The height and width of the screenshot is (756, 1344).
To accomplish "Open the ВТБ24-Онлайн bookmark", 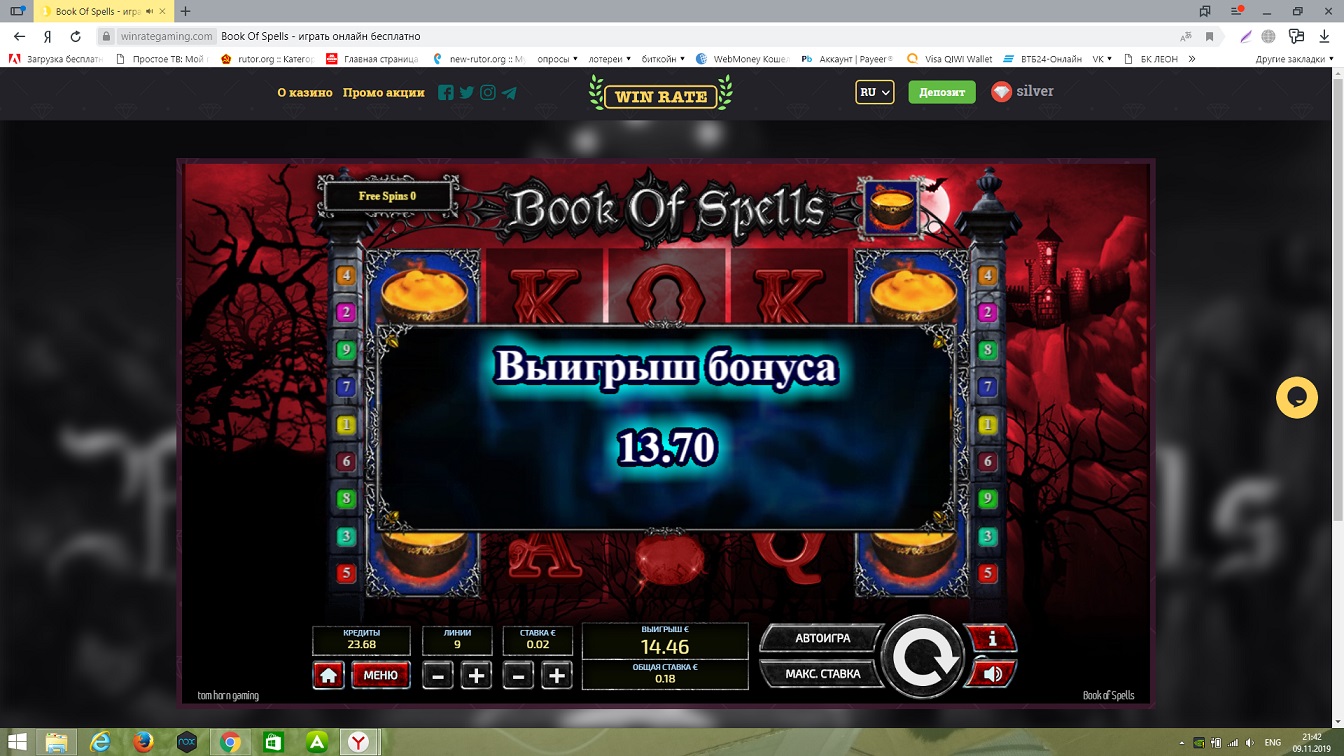I will tap(1043, 59).
